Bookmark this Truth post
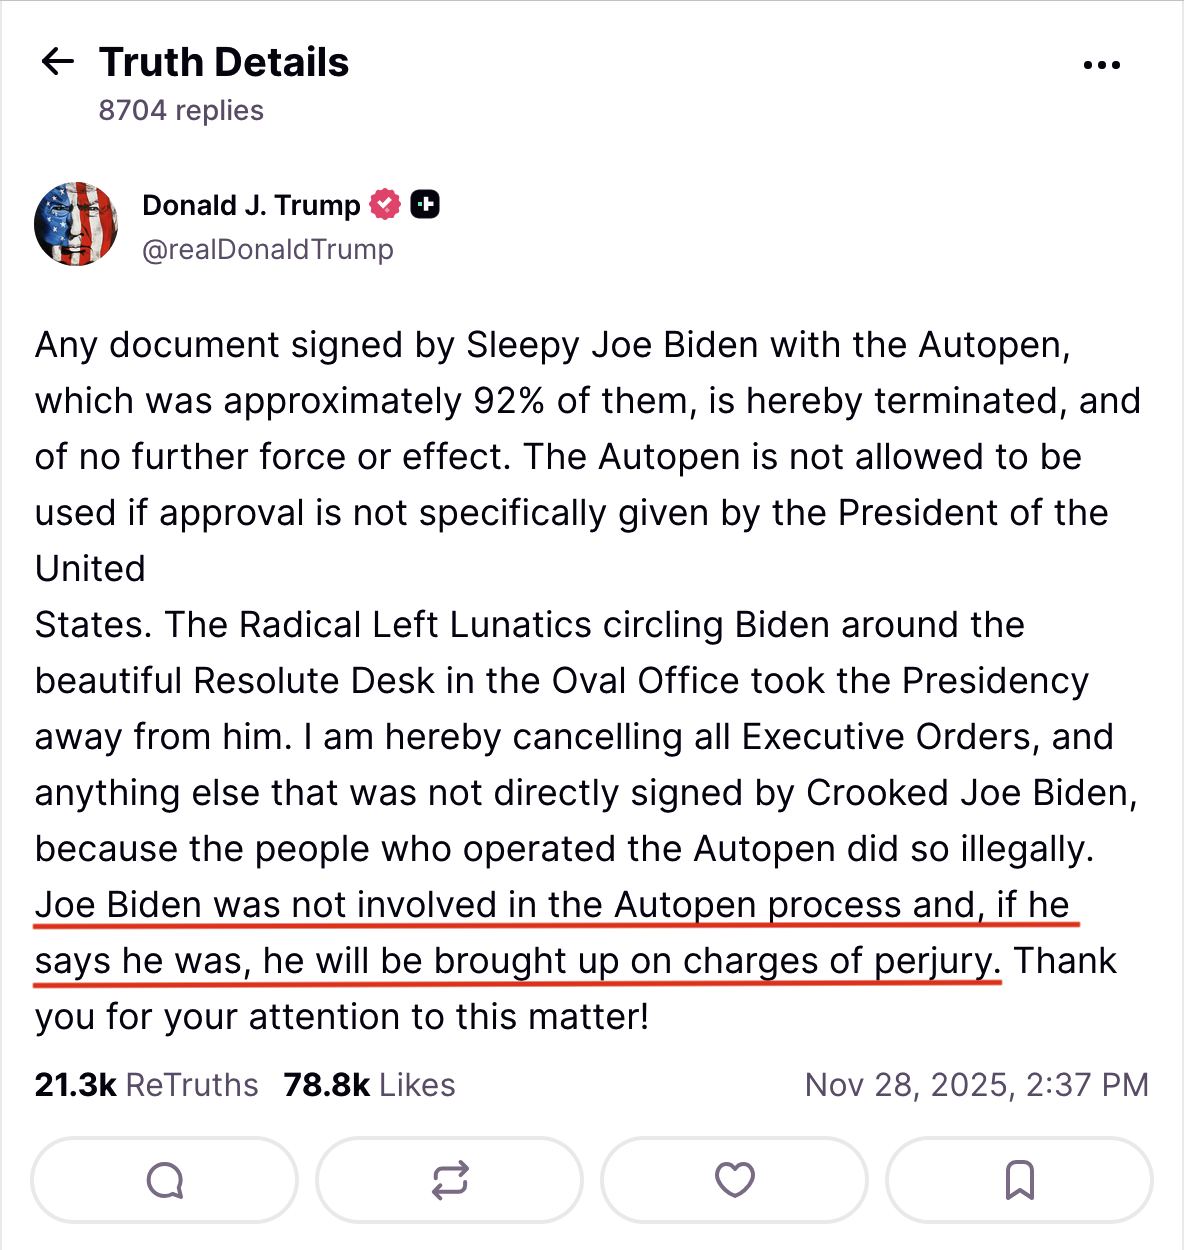 tap(1019, 1180)
